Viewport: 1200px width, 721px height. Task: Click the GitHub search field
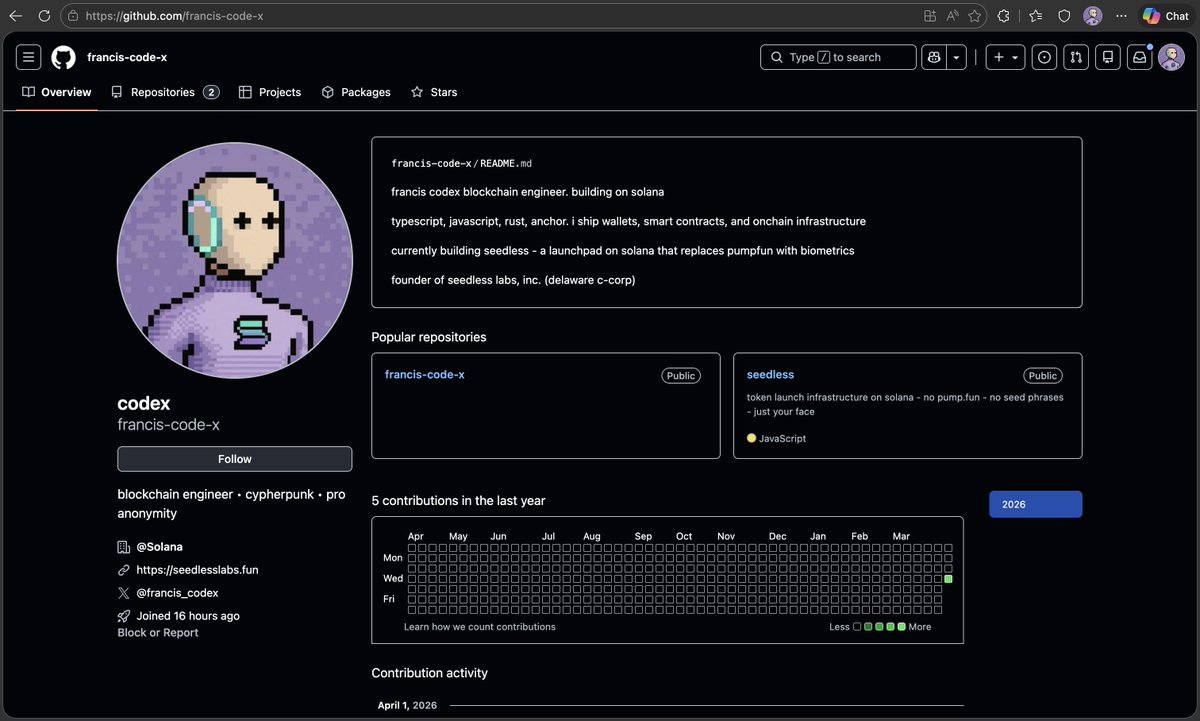pyautogui.click(x=838, y=57)
